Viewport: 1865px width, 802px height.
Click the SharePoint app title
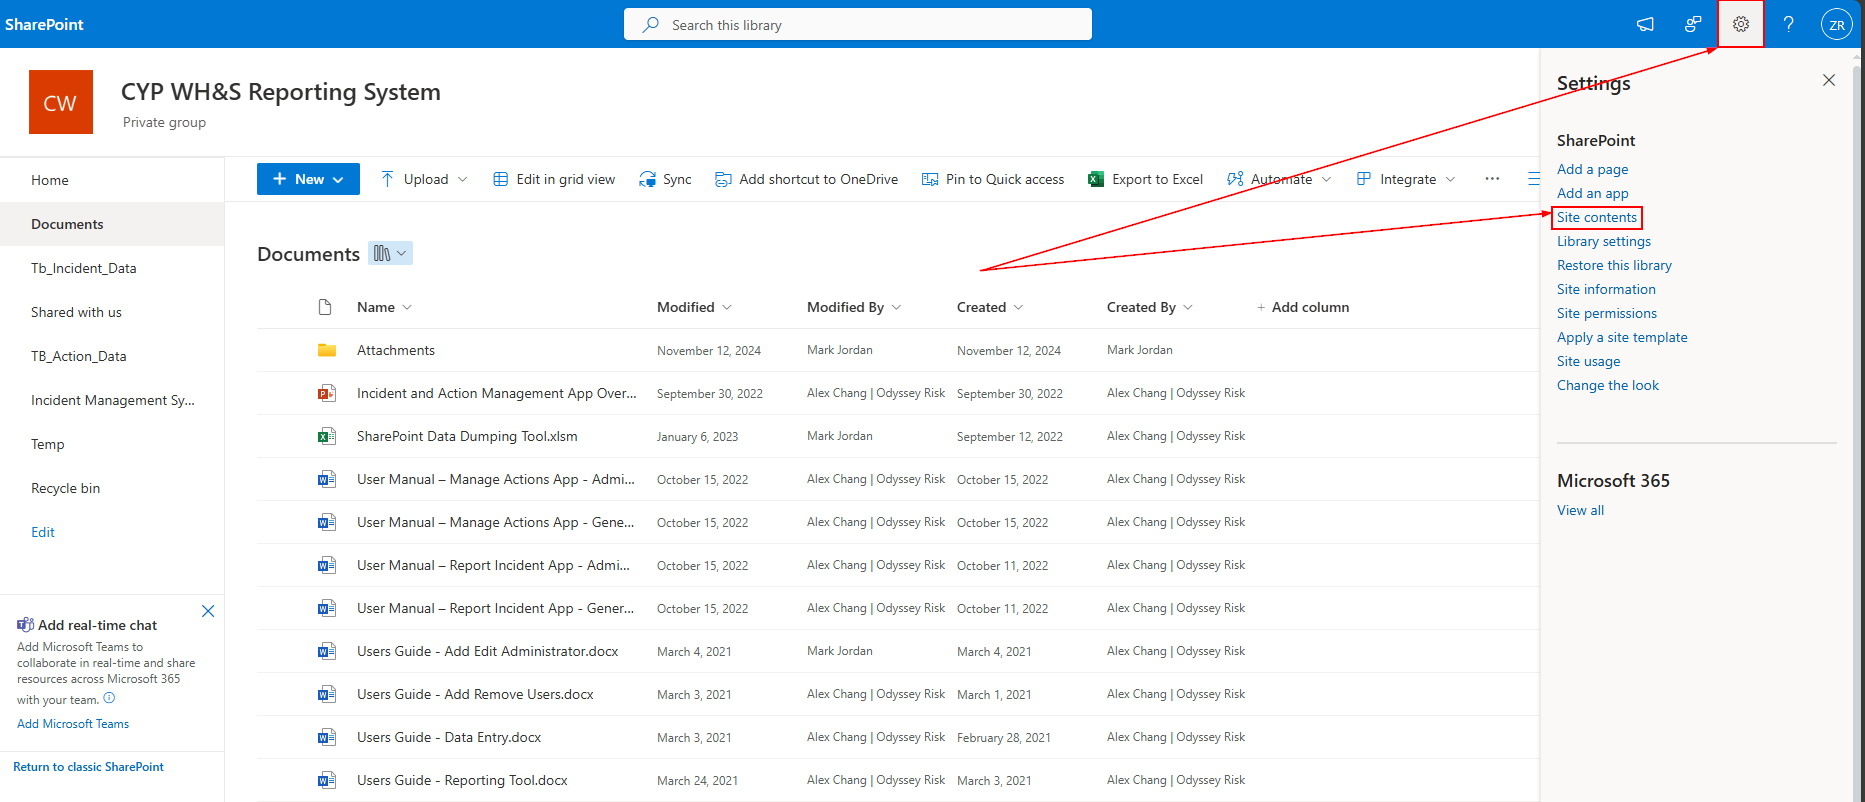tap(44, 24)
